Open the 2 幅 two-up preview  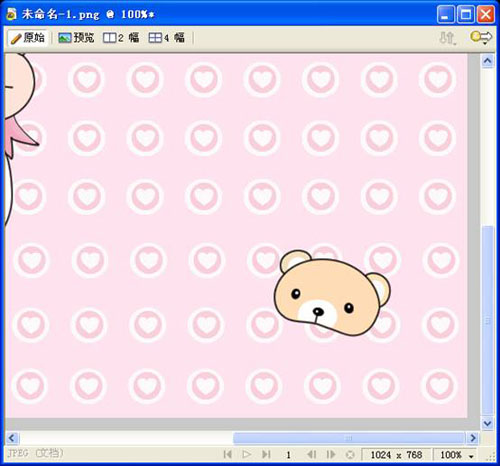[121, 38]
